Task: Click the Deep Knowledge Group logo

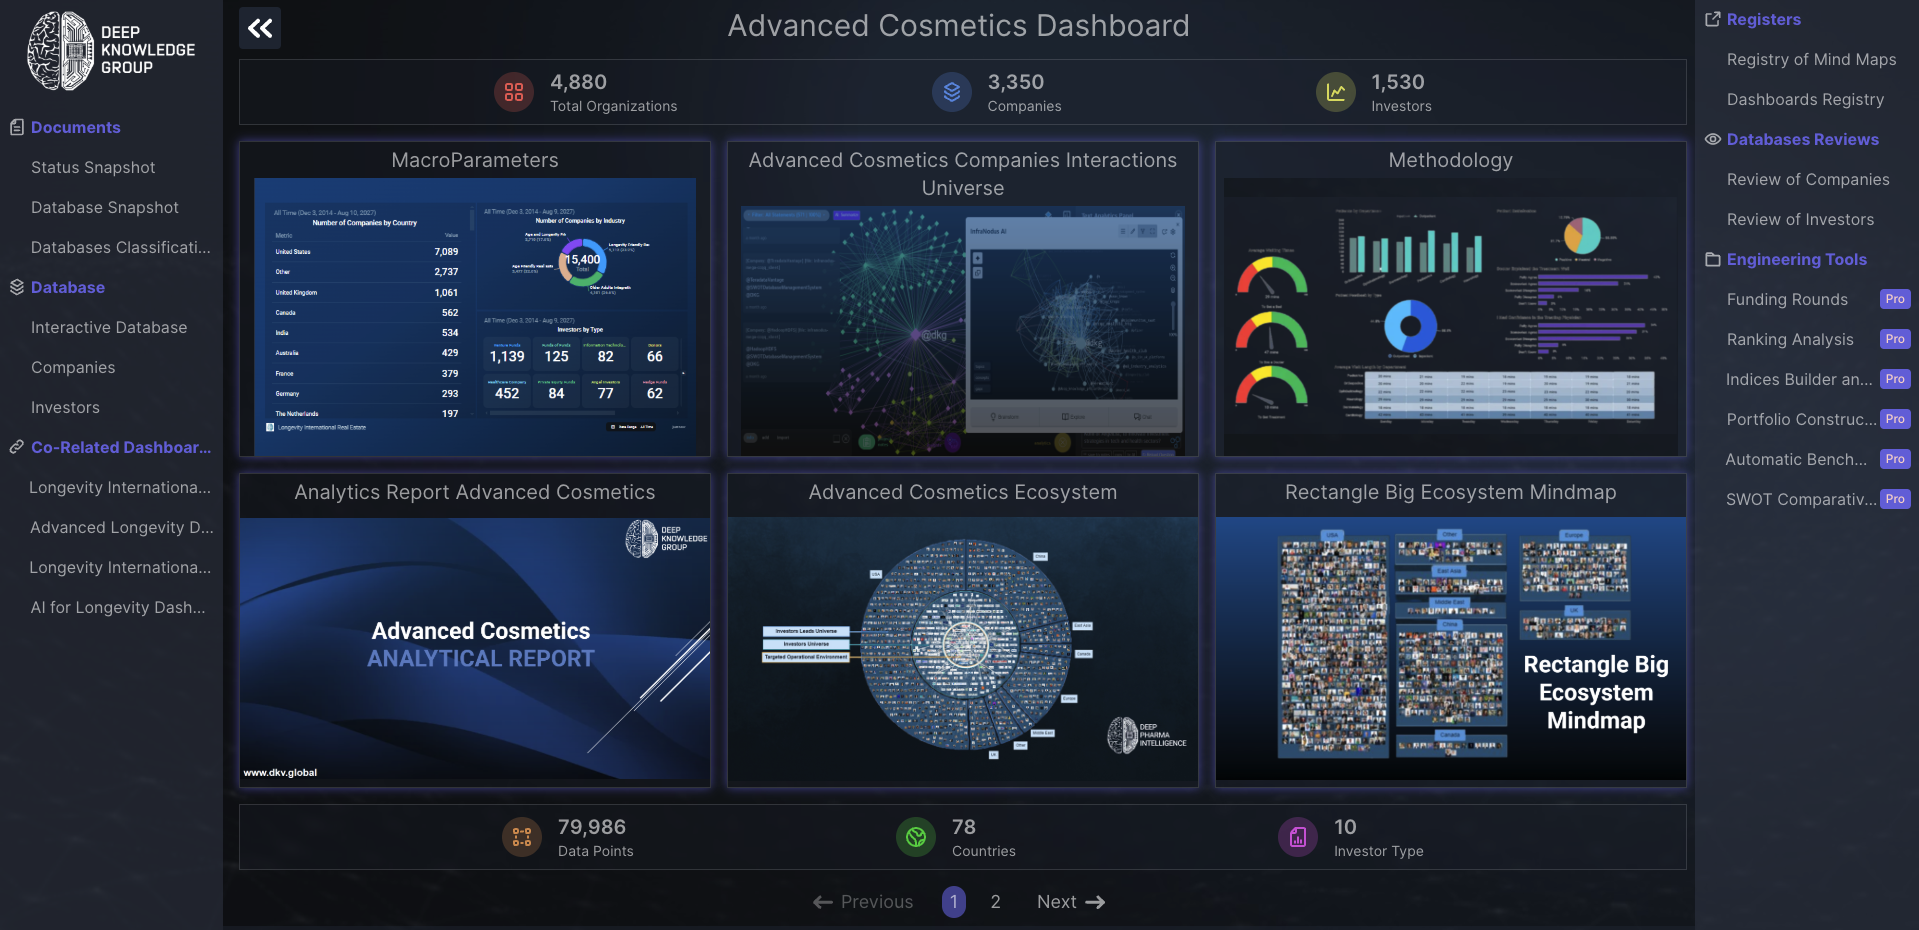Action: point(111,51)
